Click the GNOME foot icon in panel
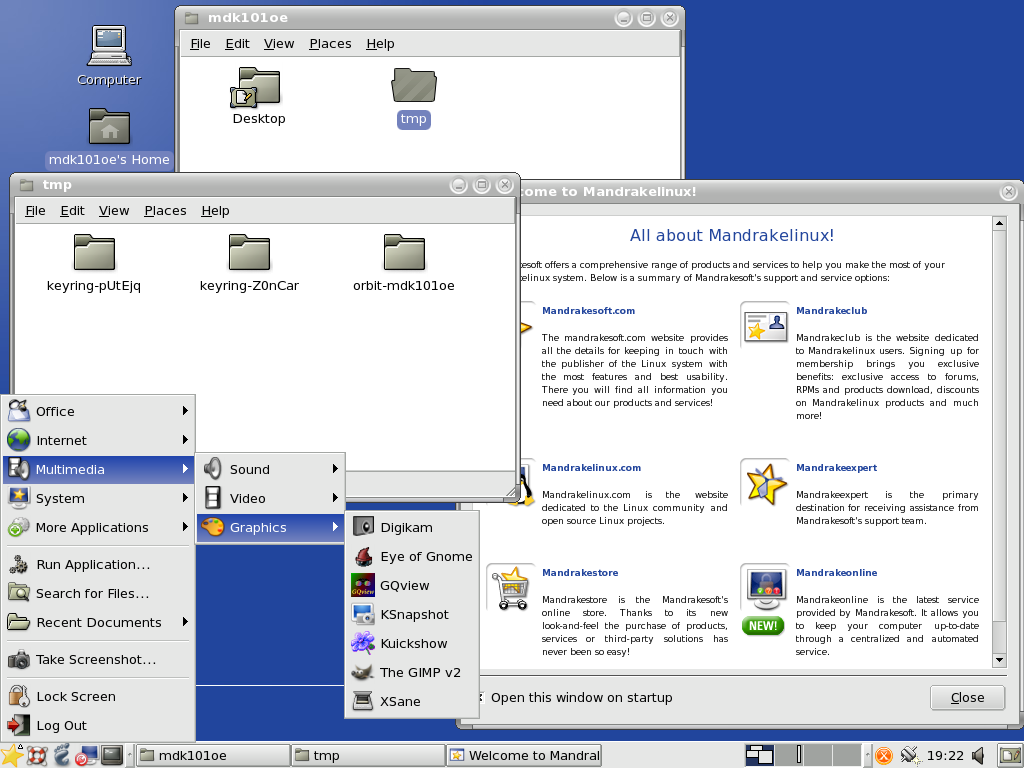 (61, 756)
